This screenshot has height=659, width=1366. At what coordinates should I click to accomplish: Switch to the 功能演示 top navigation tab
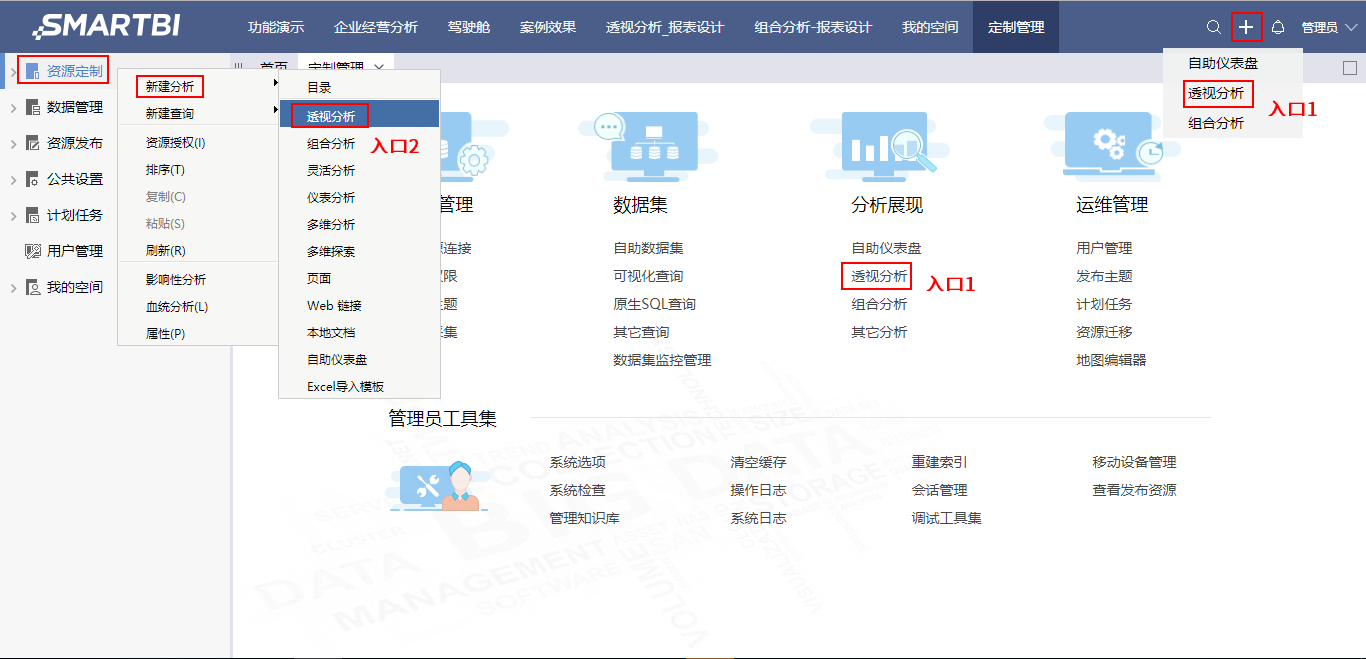pyautogui.click(x=276, y=27)
